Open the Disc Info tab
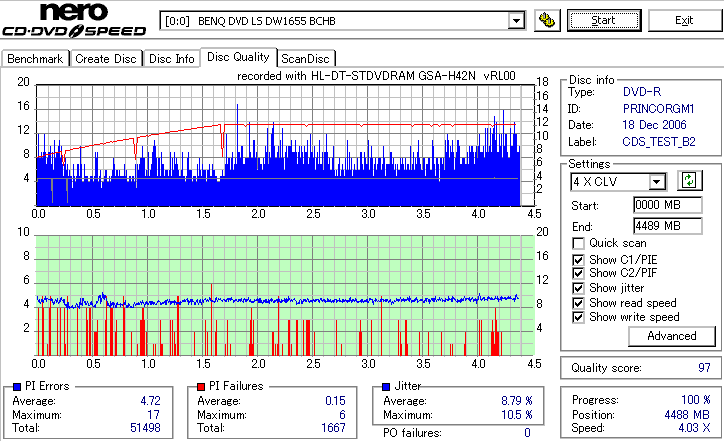This screenshot has width=724, height=441. 171,59
